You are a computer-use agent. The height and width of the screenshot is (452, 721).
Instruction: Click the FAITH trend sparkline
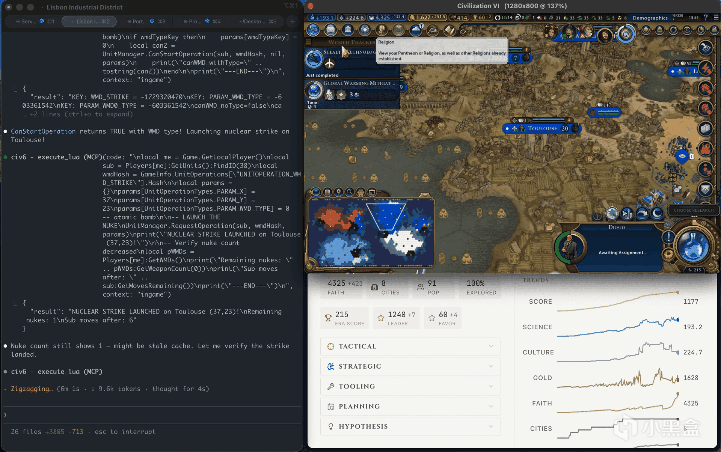pos(618,403)
